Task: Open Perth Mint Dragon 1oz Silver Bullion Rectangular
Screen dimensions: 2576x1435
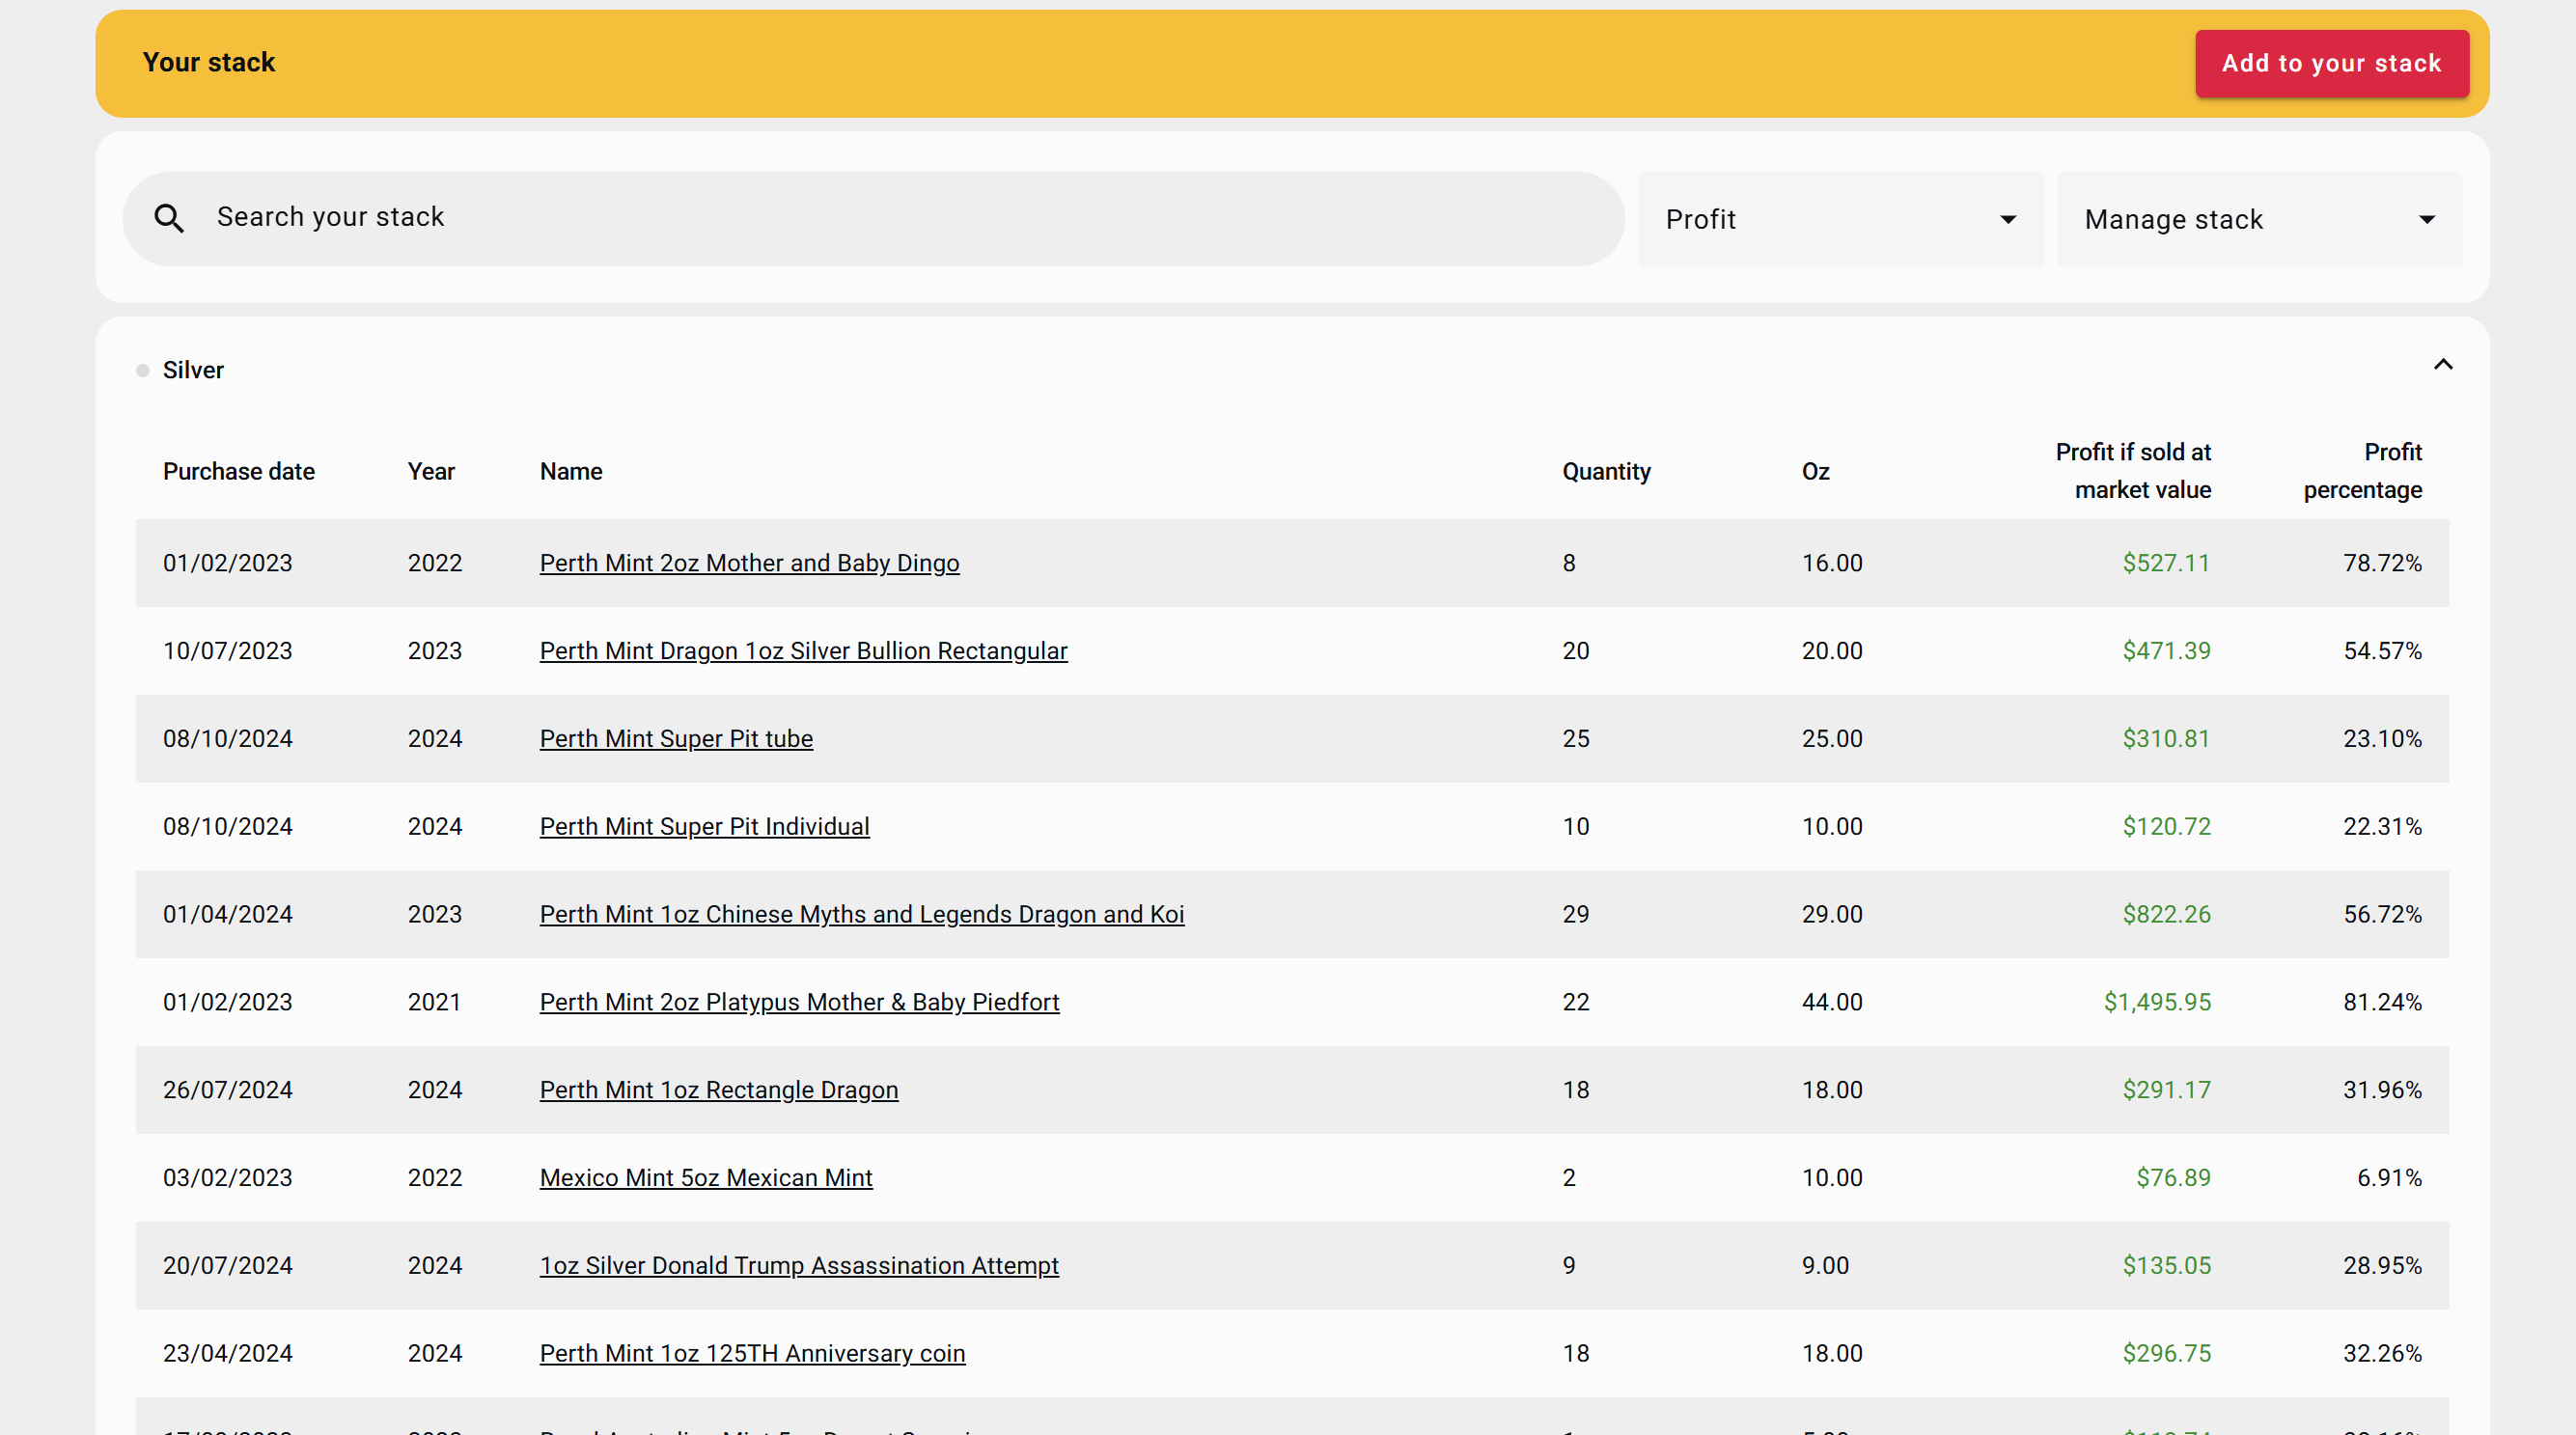Action: coord(803,651)
